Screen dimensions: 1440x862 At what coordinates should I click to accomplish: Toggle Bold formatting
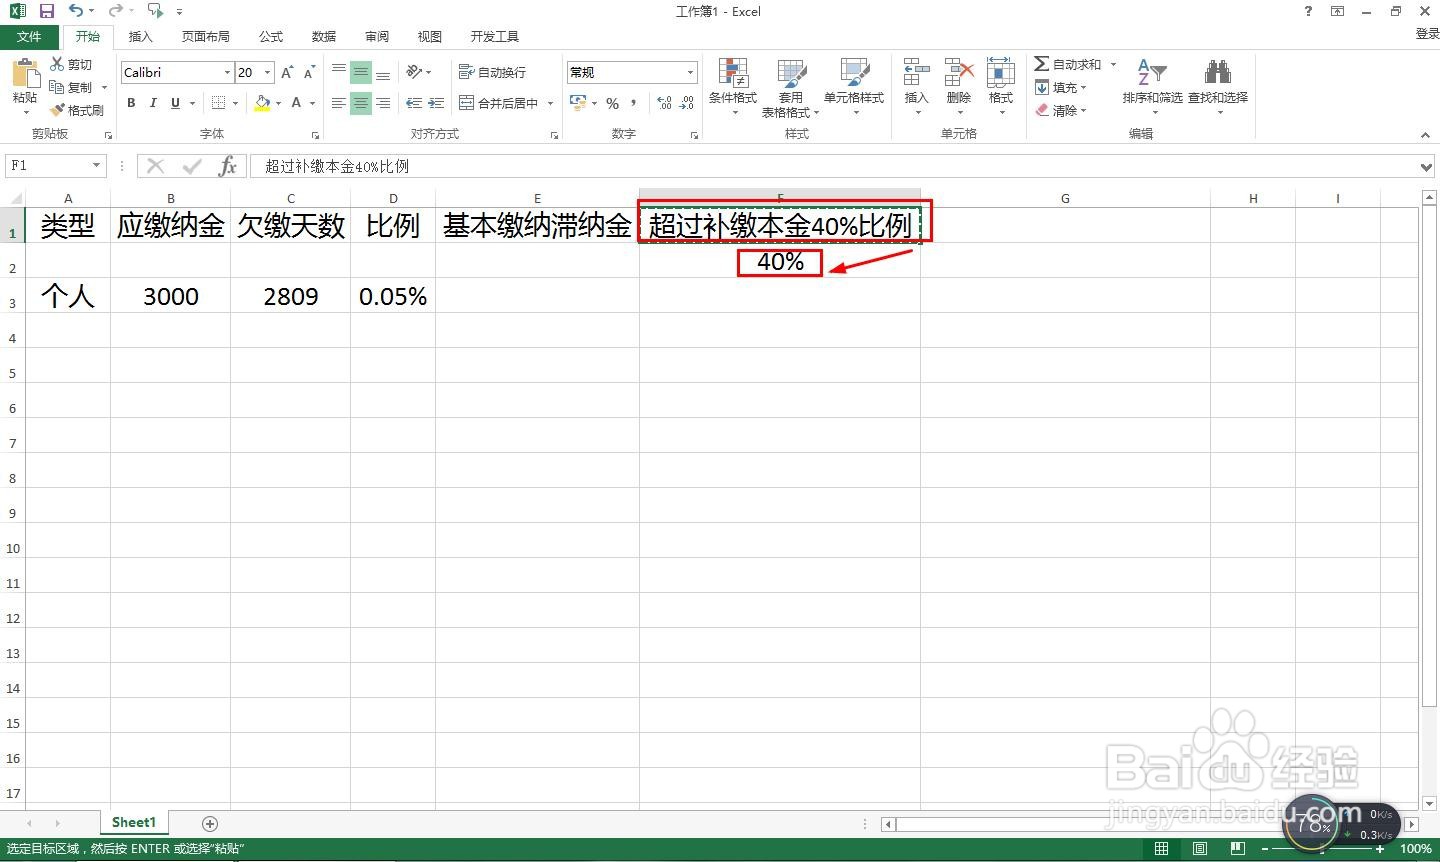pos(131,103)
